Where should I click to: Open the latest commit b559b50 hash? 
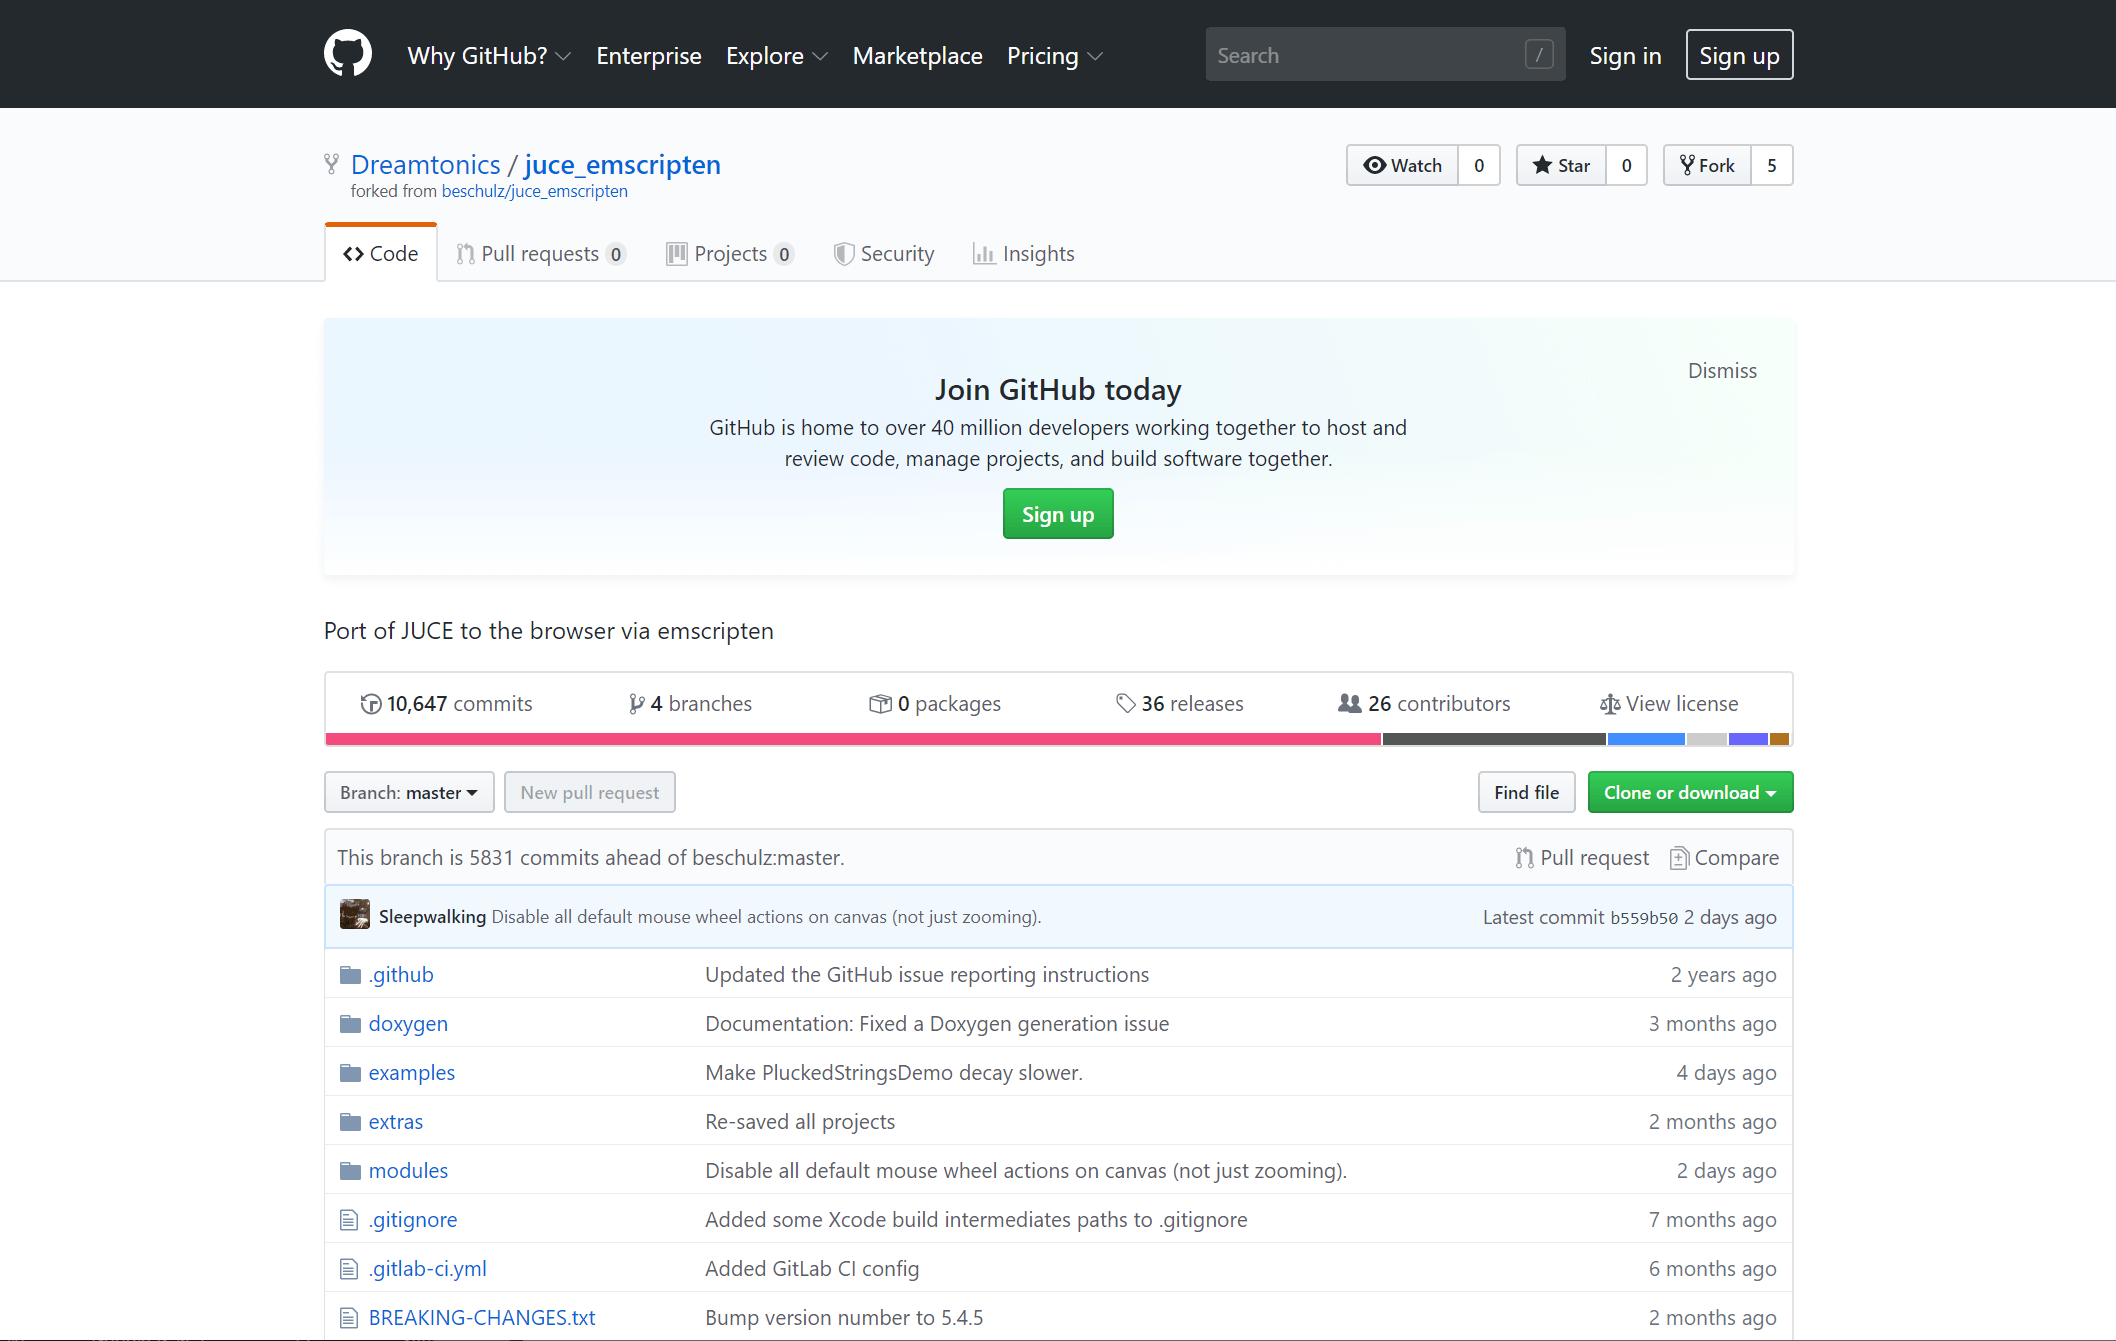[1643, 918]
